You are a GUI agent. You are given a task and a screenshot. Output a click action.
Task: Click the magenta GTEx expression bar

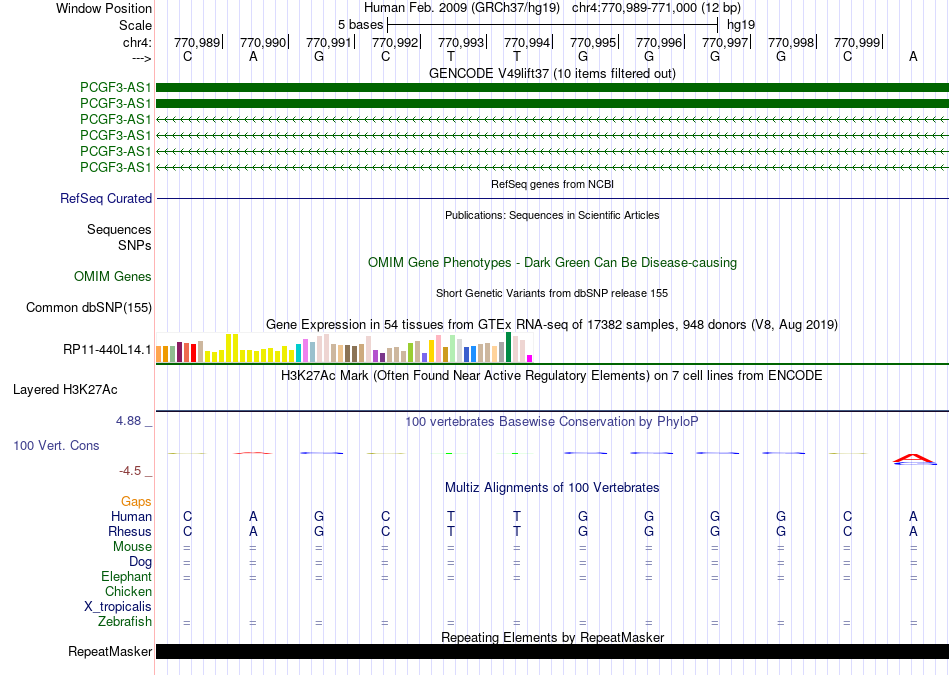click(530, 359)
